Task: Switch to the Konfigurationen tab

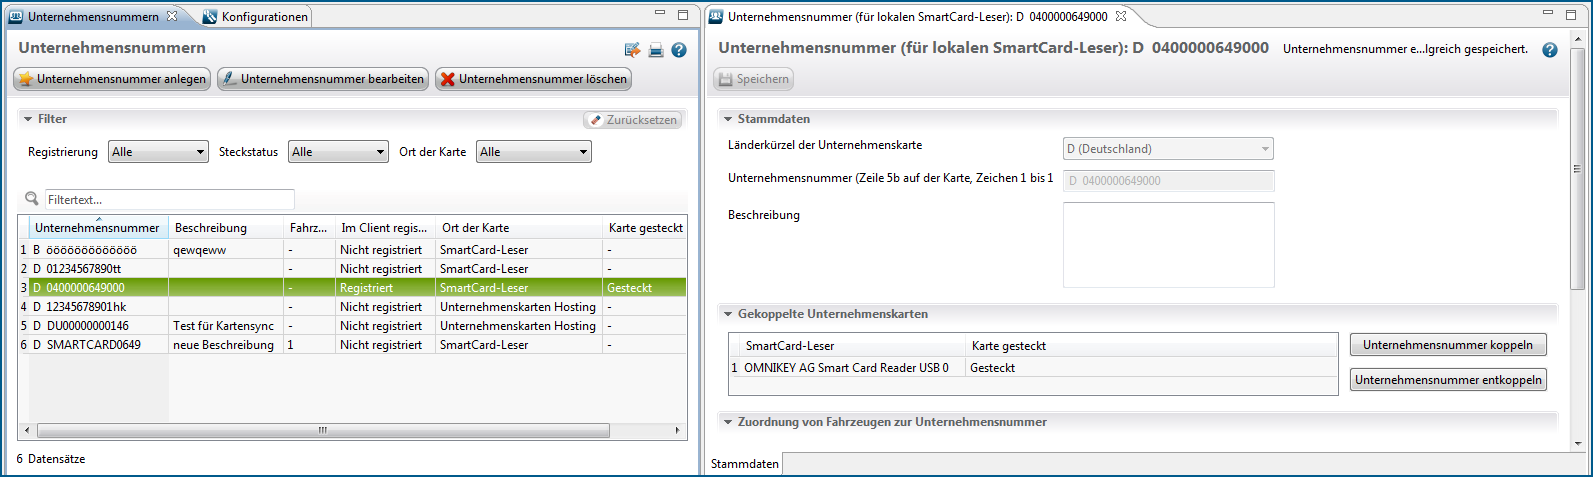Action: (x=255, y=17)
